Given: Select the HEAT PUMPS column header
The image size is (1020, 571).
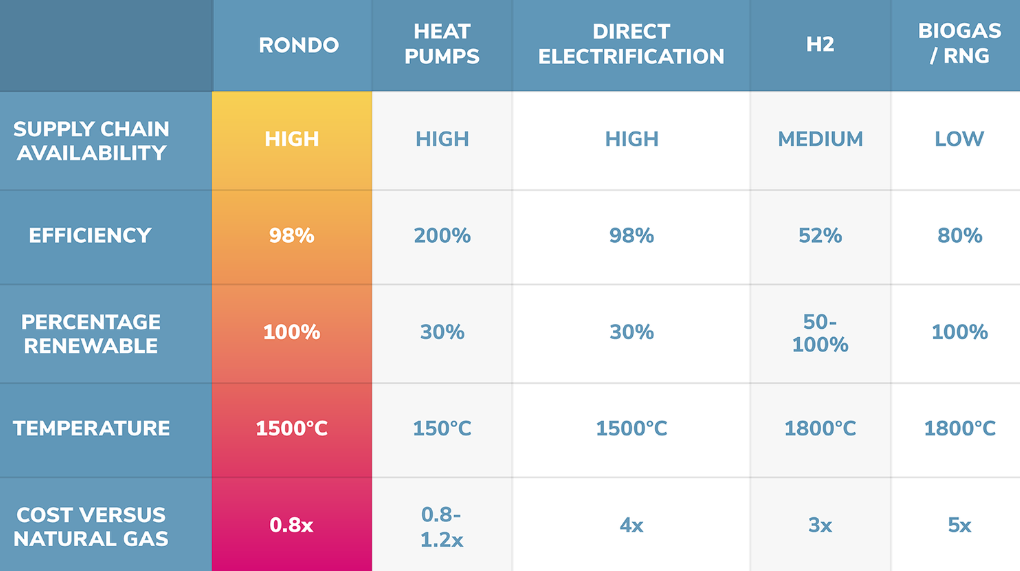Looking at the screenshot, I should point(441,45).
